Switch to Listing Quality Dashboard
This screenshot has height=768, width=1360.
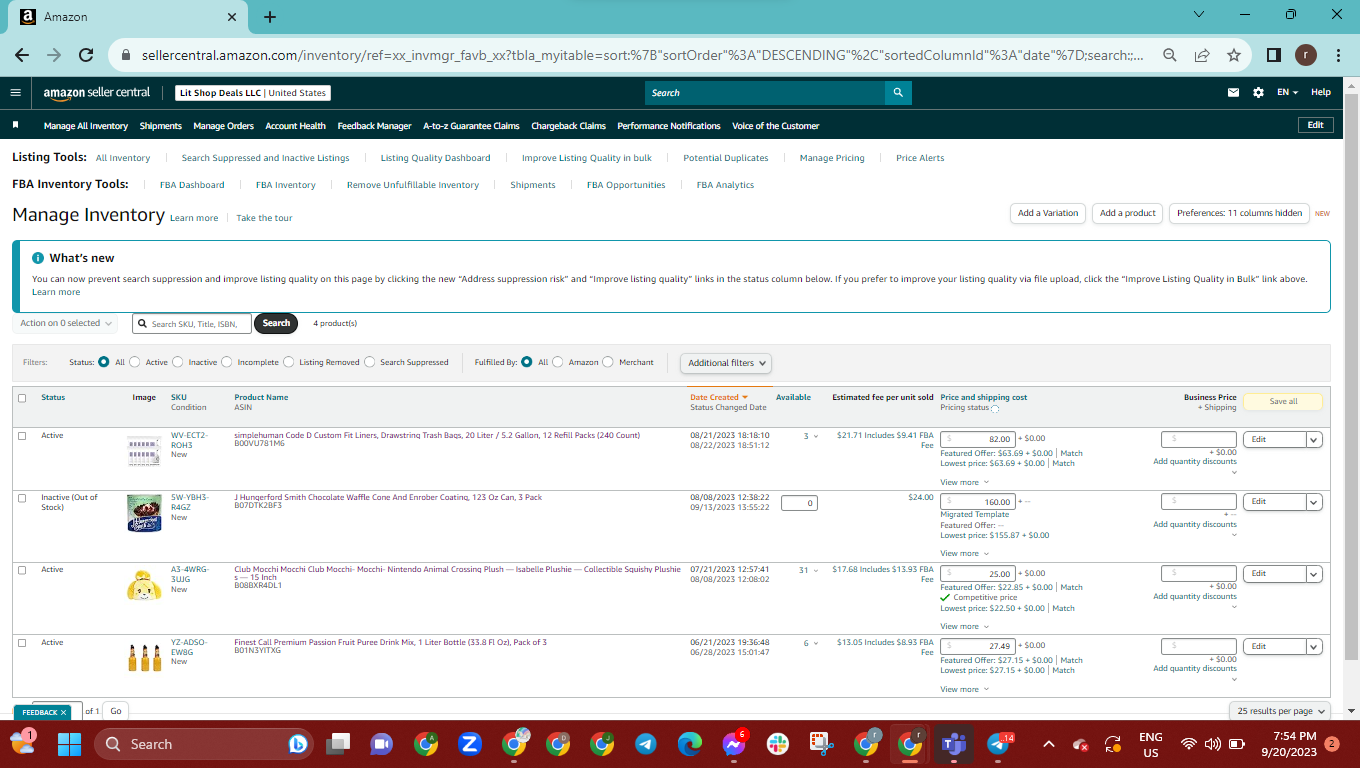[x=436, y=158]
